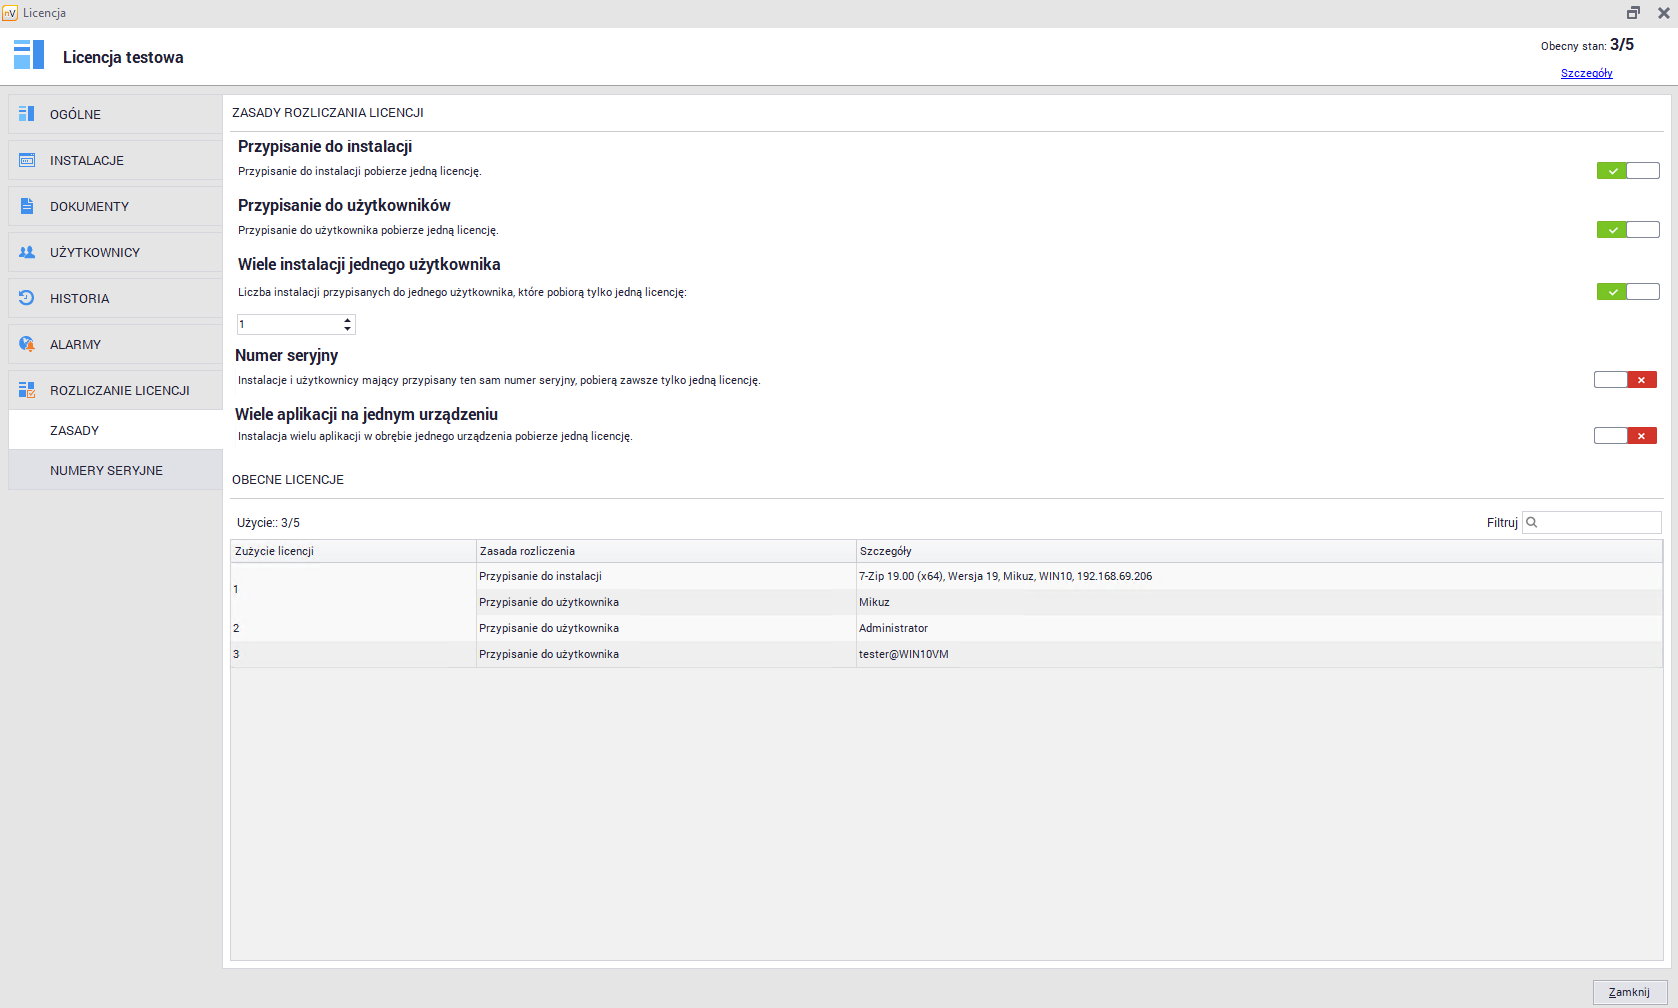Click the Alarmy bell icon
Screen dimensions: 1678x1008
[x=27, y=344]
